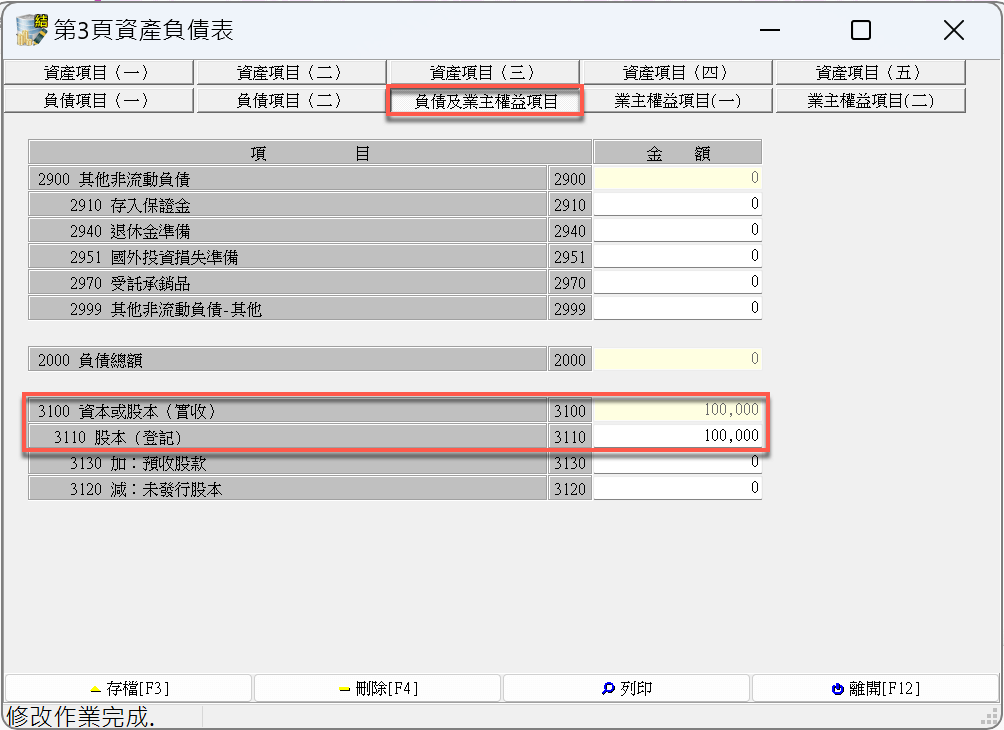Image resolution: width=1004 pixels, height=730 pixels.
Task: Go to 負債項目（一） tab
Action: pos(98,101)
